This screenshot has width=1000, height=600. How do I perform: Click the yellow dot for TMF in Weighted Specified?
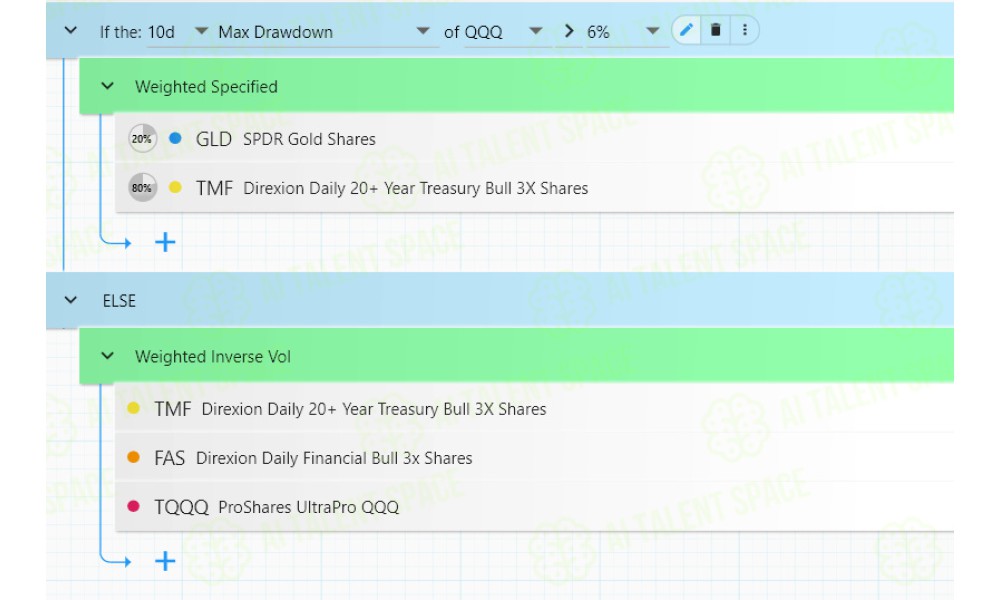175,187
